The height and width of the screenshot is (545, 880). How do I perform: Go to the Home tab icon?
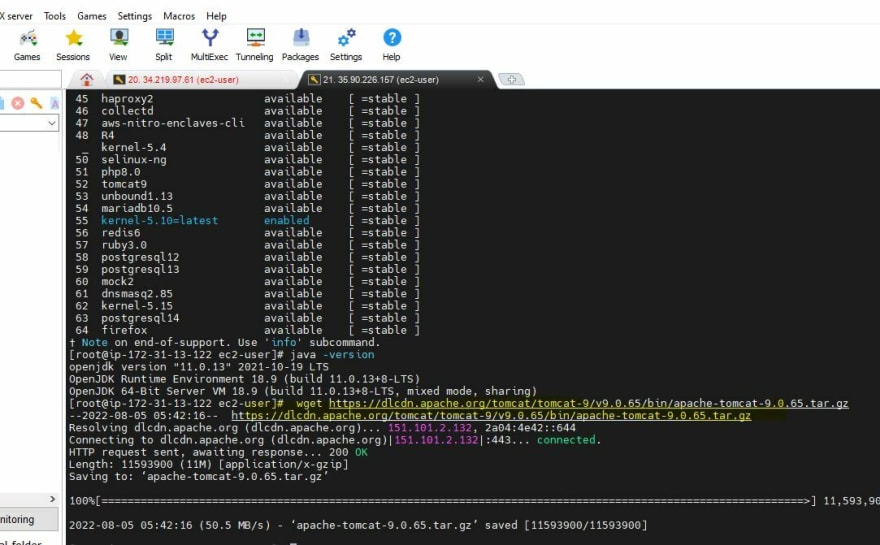86,80
